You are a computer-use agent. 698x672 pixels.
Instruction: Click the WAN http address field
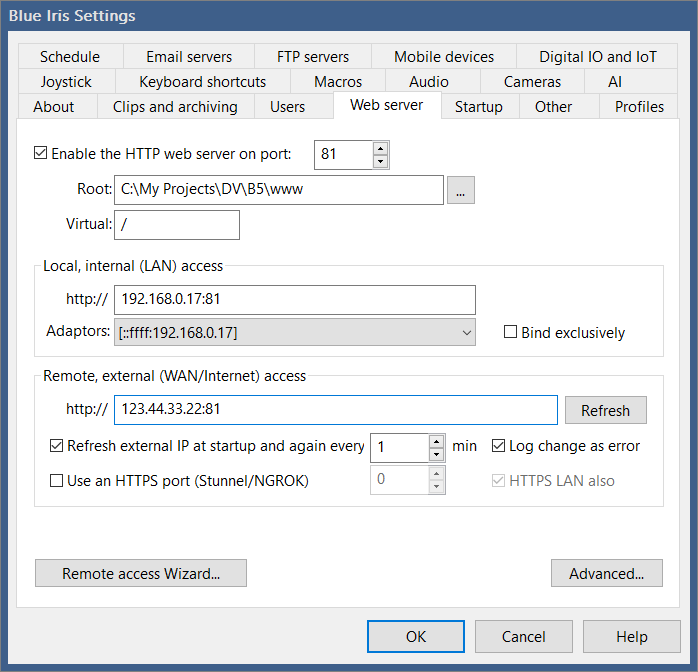[336, 409]
